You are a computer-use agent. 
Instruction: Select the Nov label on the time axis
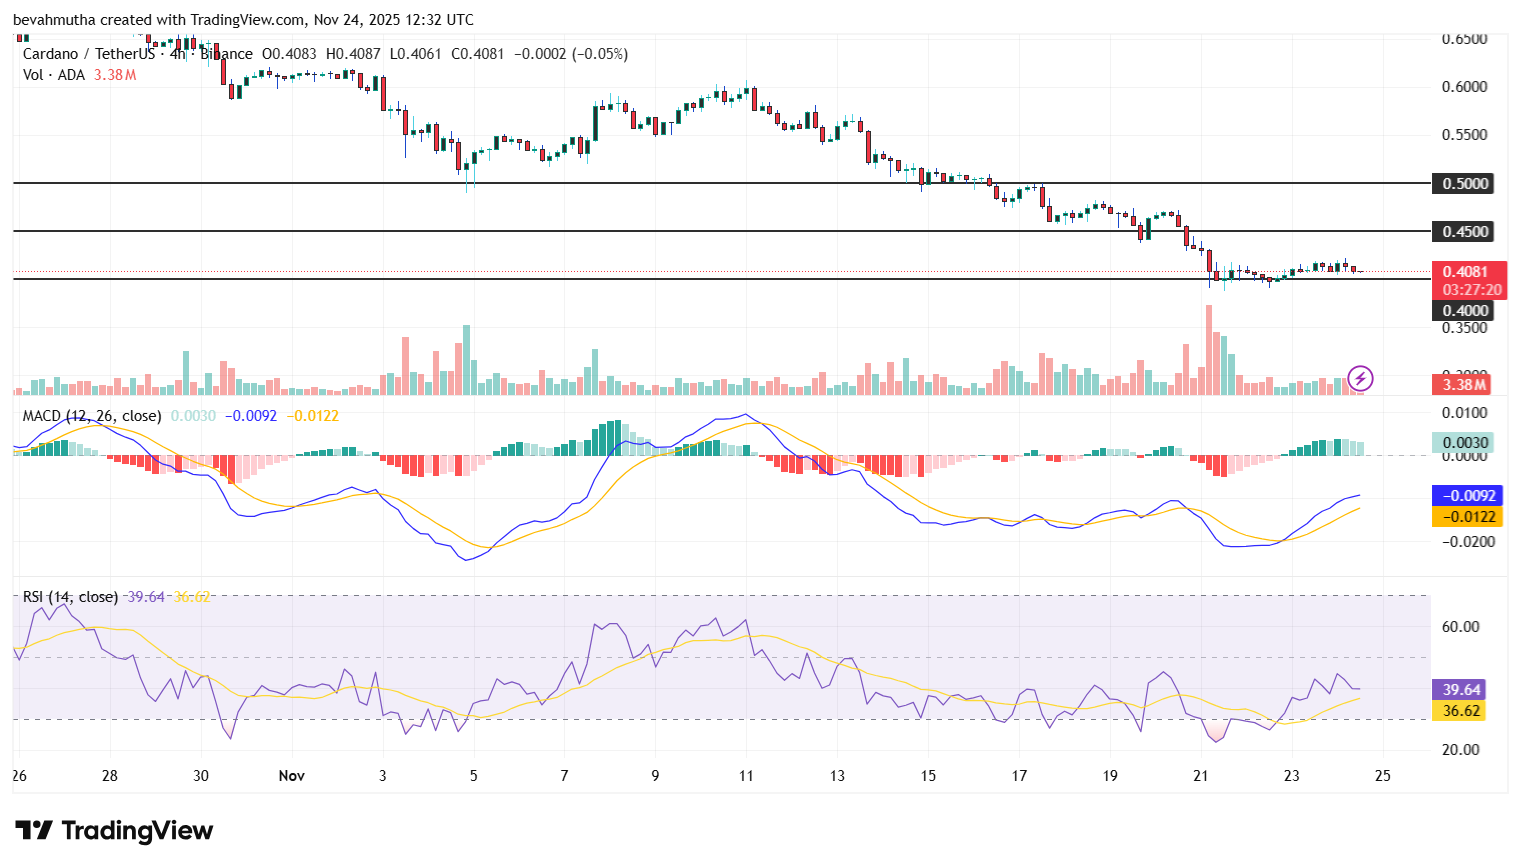291,775
